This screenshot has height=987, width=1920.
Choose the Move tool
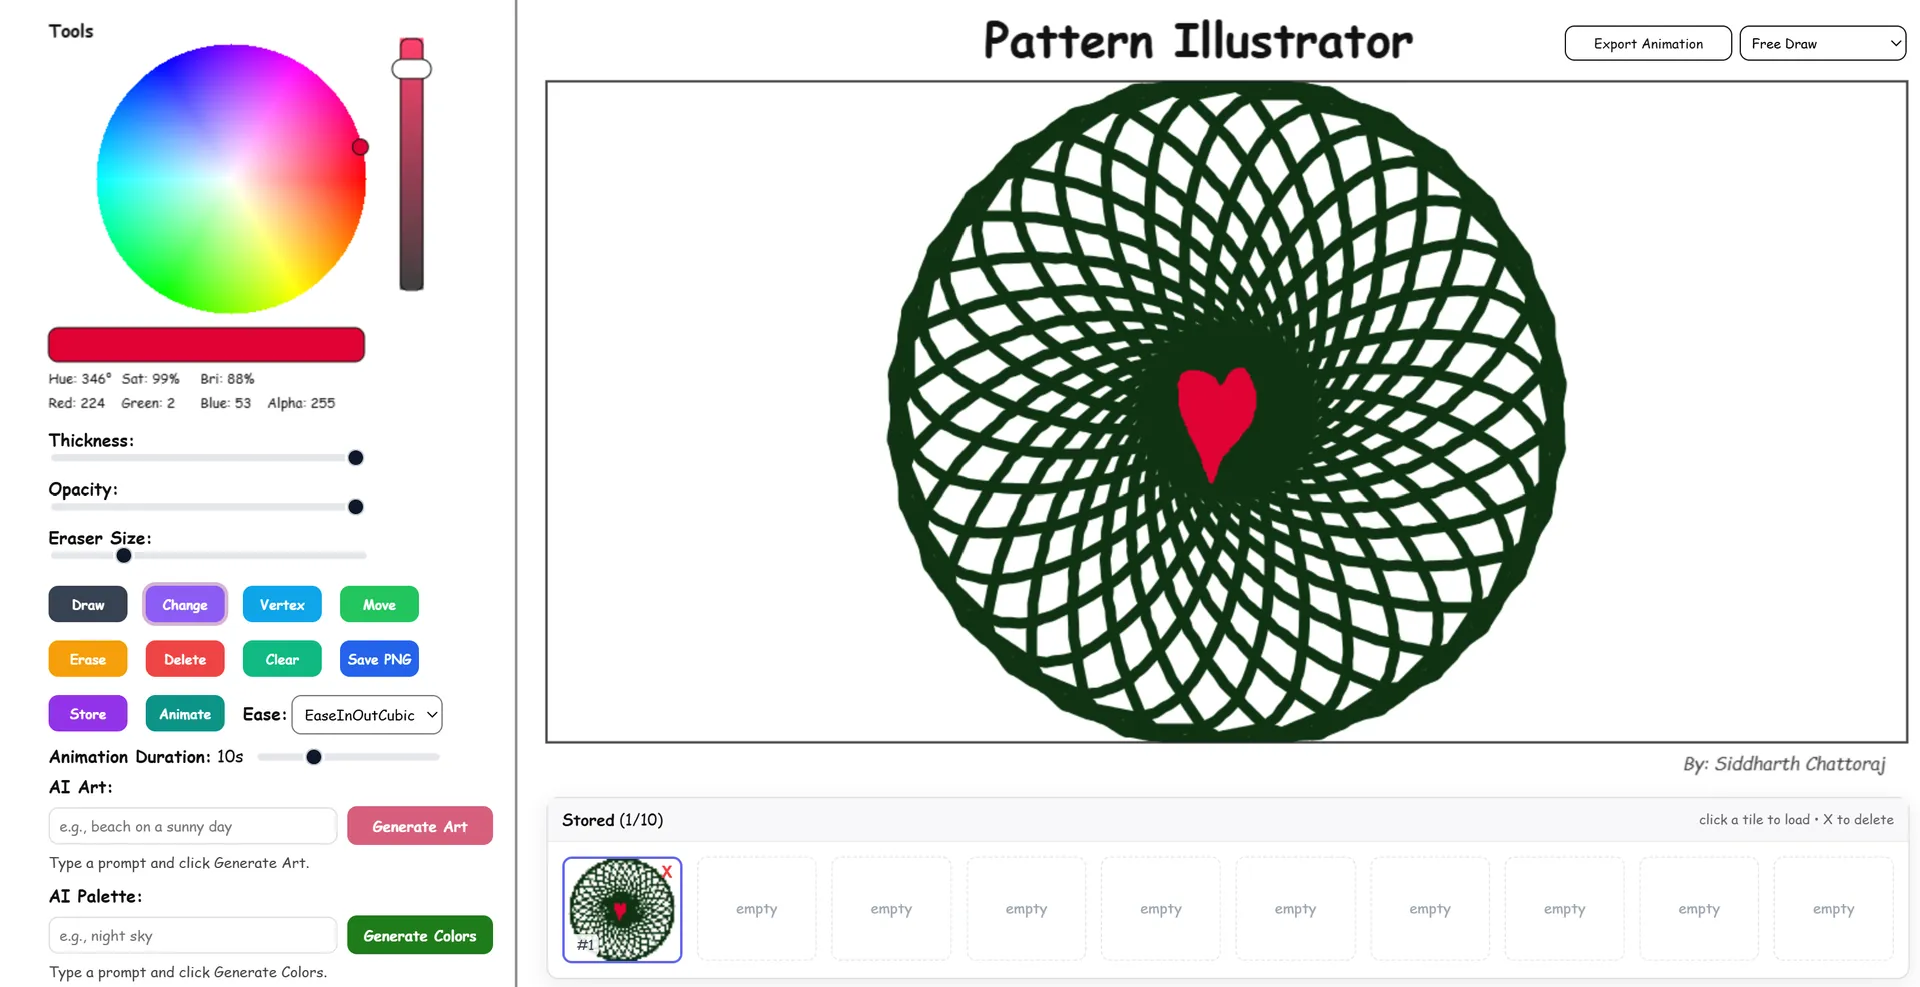(x=379, y=605)
